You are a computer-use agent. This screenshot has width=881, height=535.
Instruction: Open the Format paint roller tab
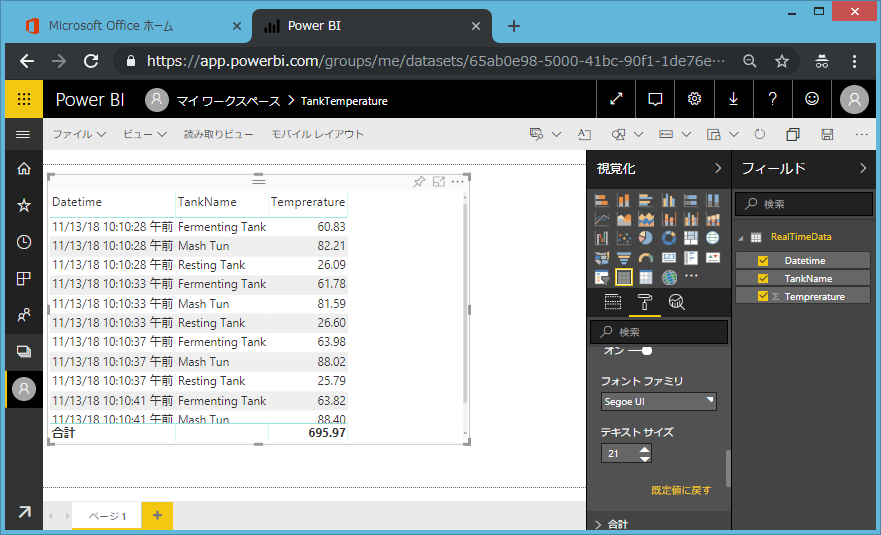644,302
